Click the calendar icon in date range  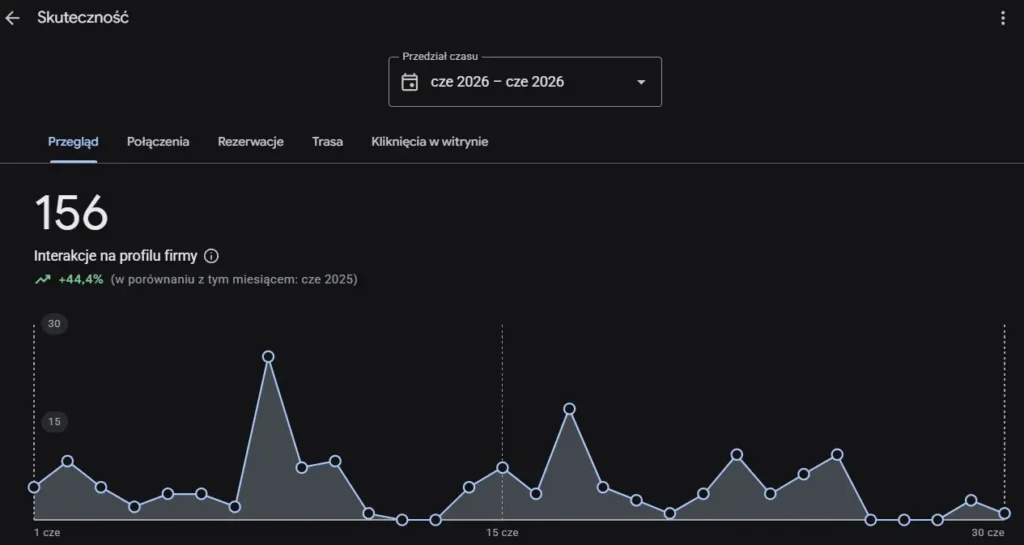pyautogui.click(x=409, y=82)
